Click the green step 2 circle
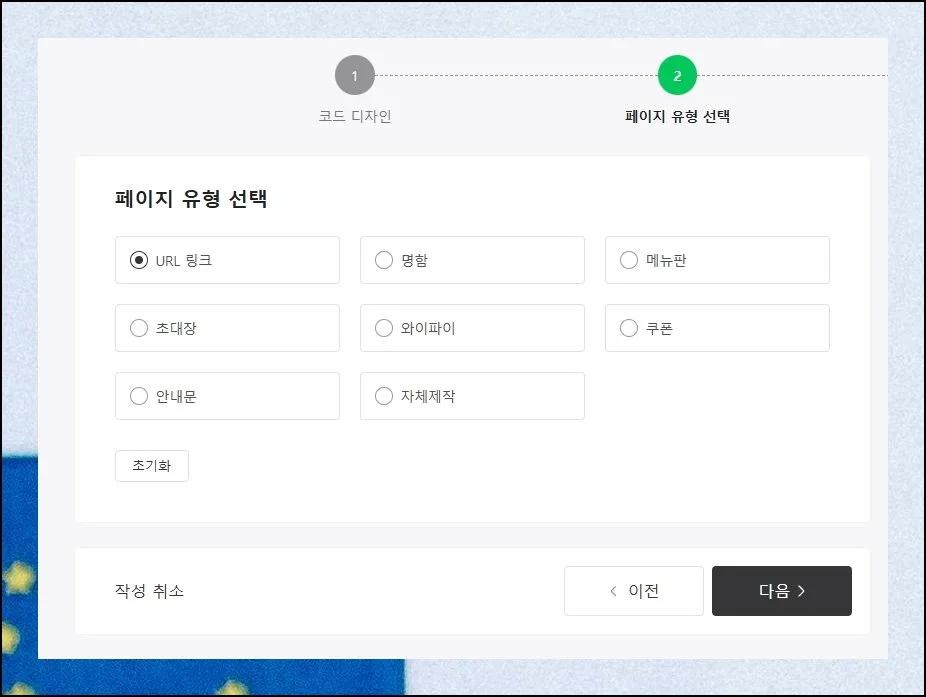 [677, 76]
